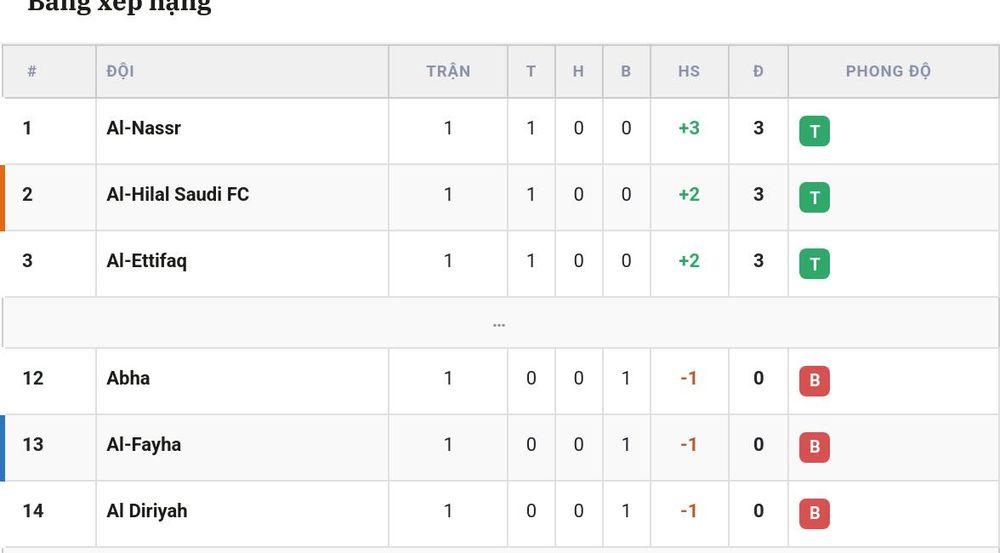Click rank number 13 for Al-Fayha
Viewport: 1000px width, 553px height.
(x=33, y=445)
